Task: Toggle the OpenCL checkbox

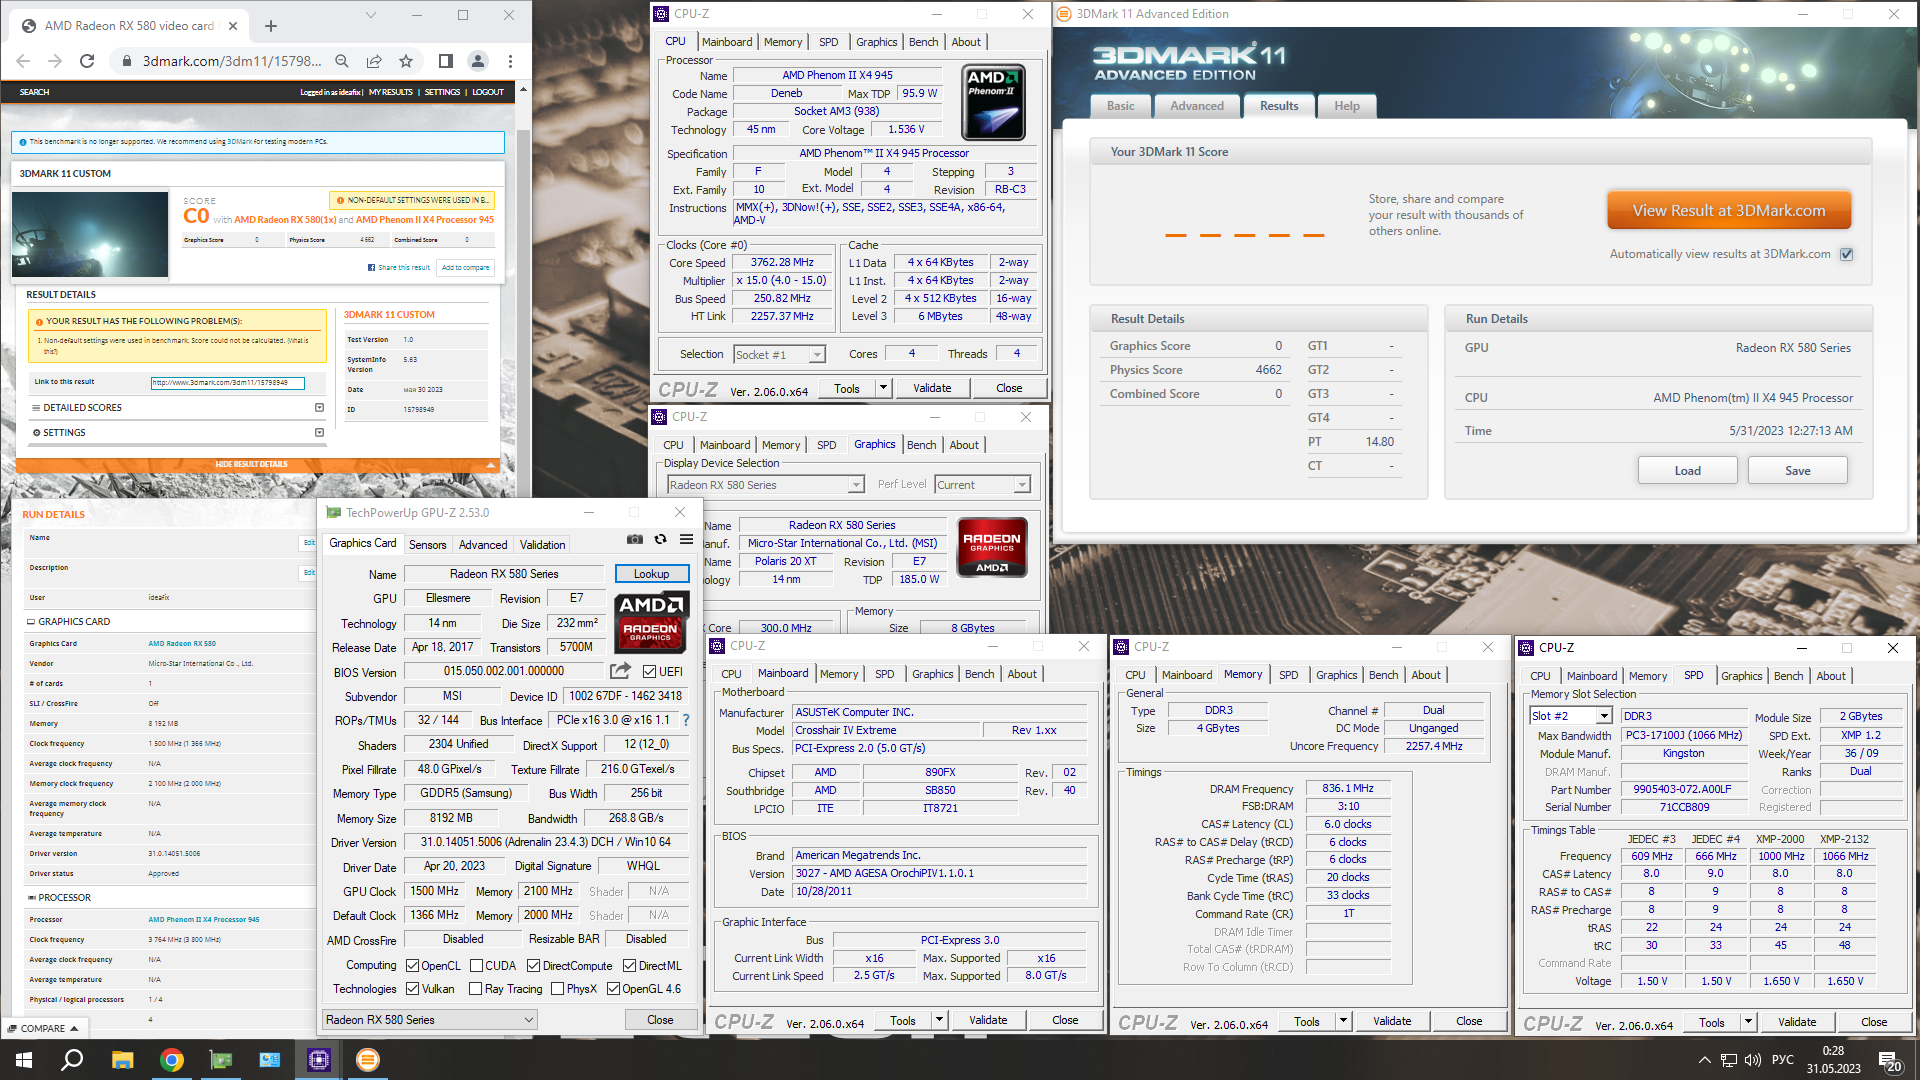Action: pyautogui.click(x=412, y=966)
